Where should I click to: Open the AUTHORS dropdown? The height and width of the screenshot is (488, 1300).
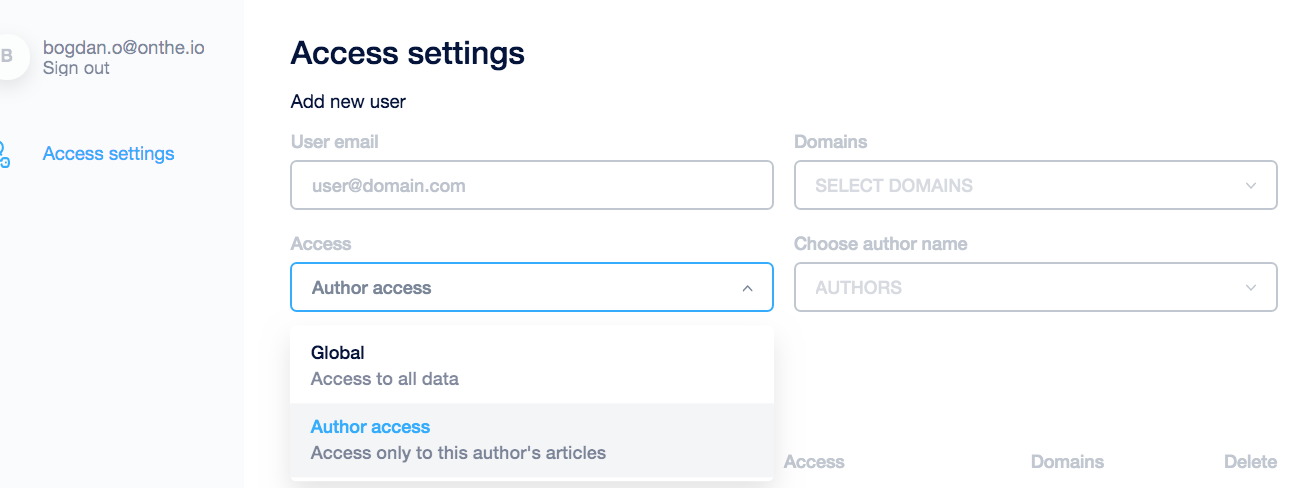point(1036,287)
